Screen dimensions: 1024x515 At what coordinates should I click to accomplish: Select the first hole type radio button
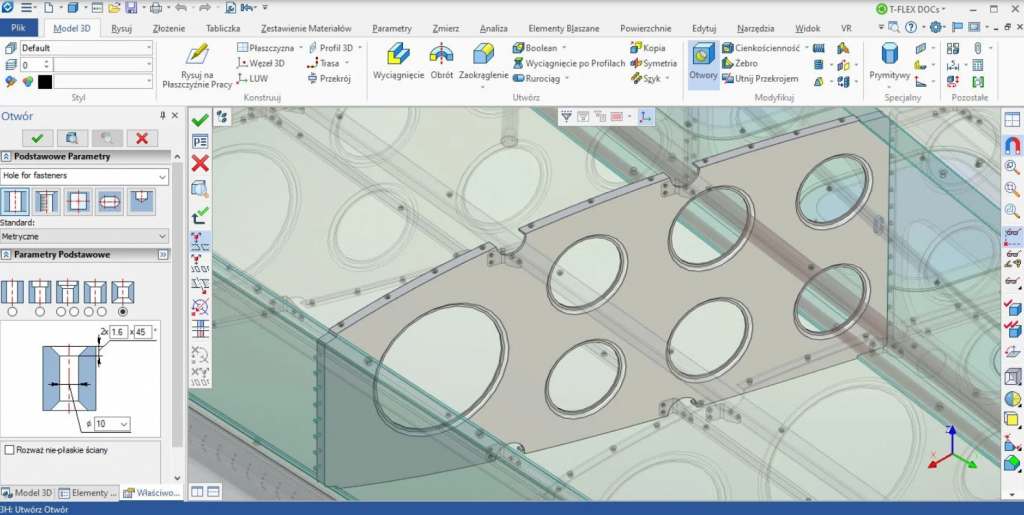tap(11, 312)
